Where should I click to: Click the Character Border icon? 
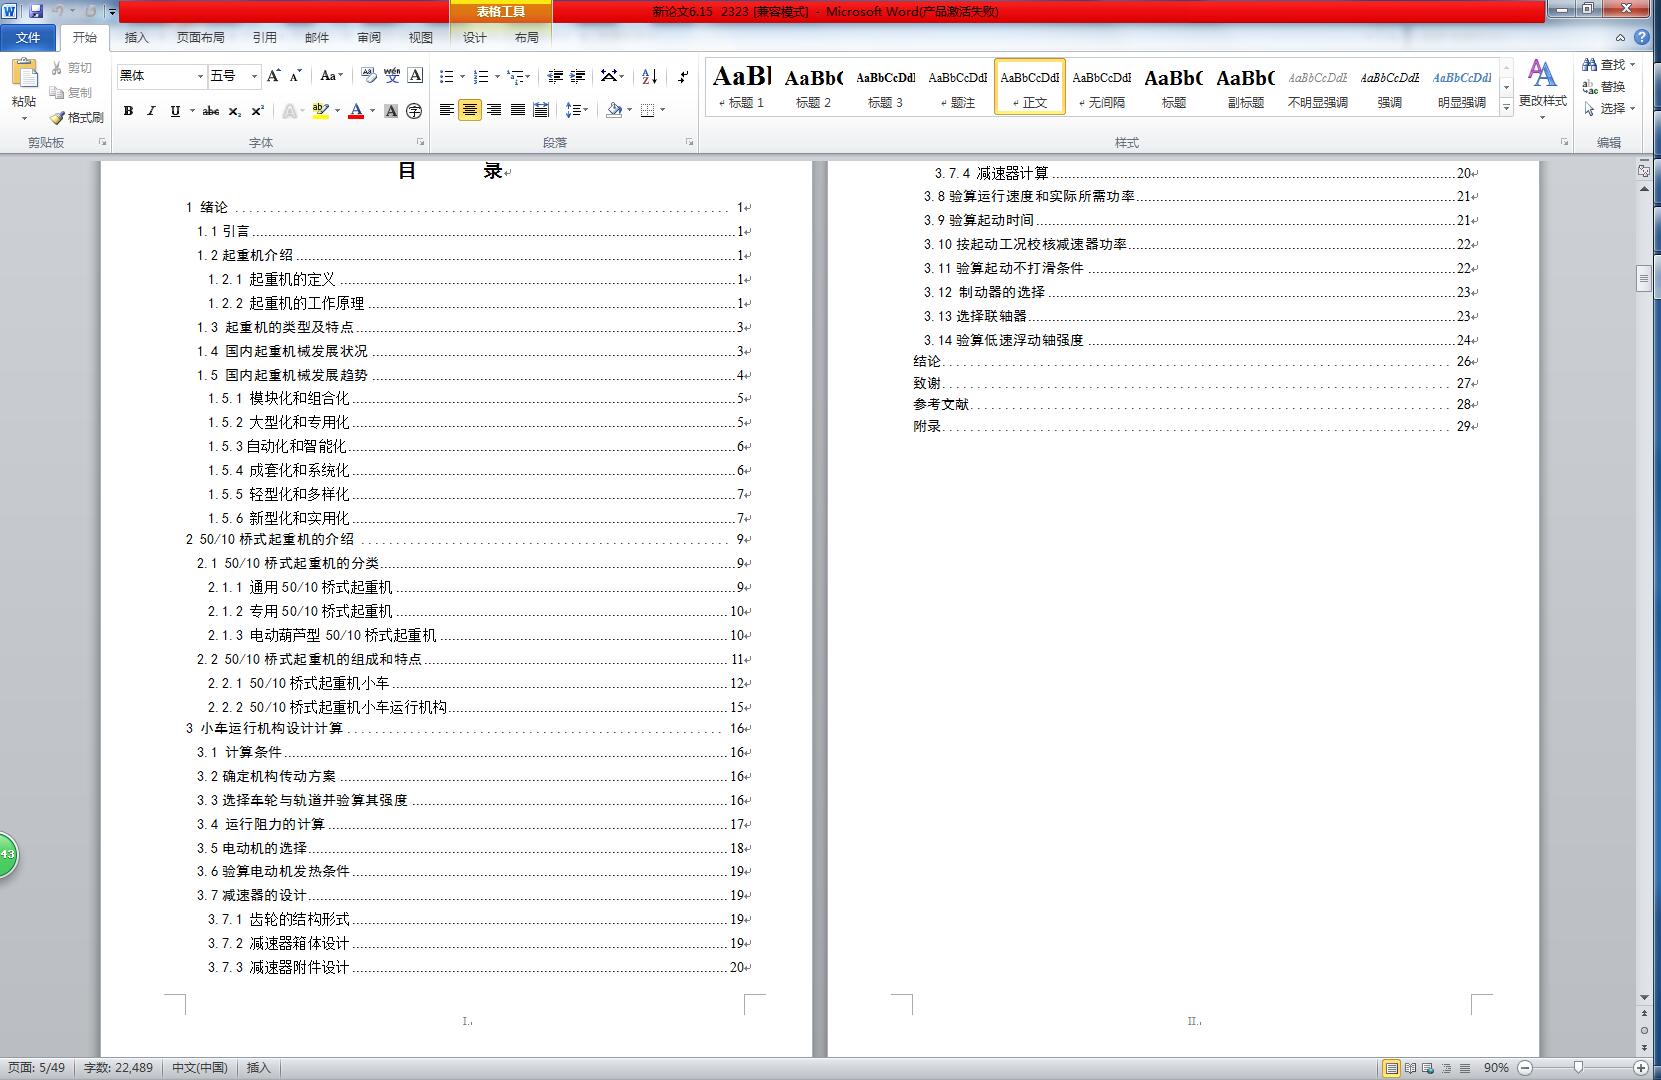415,76
